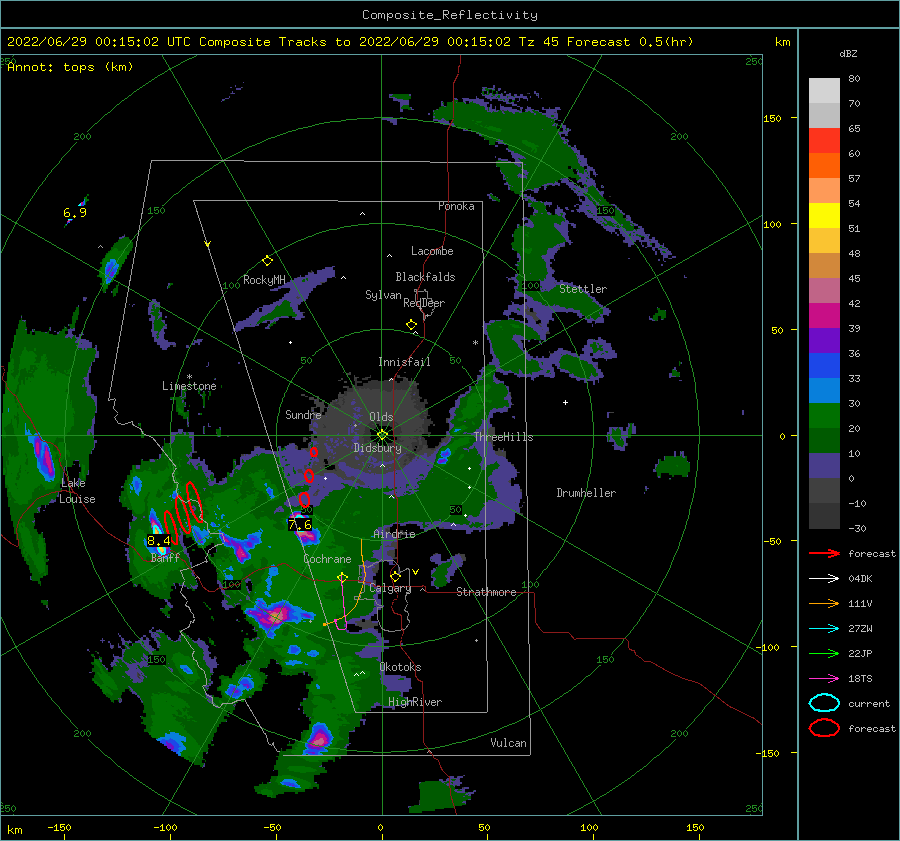Select the storm top label 8.4 near Banff
The height and width of the screenshot is (841, 900).
point(158,540)
